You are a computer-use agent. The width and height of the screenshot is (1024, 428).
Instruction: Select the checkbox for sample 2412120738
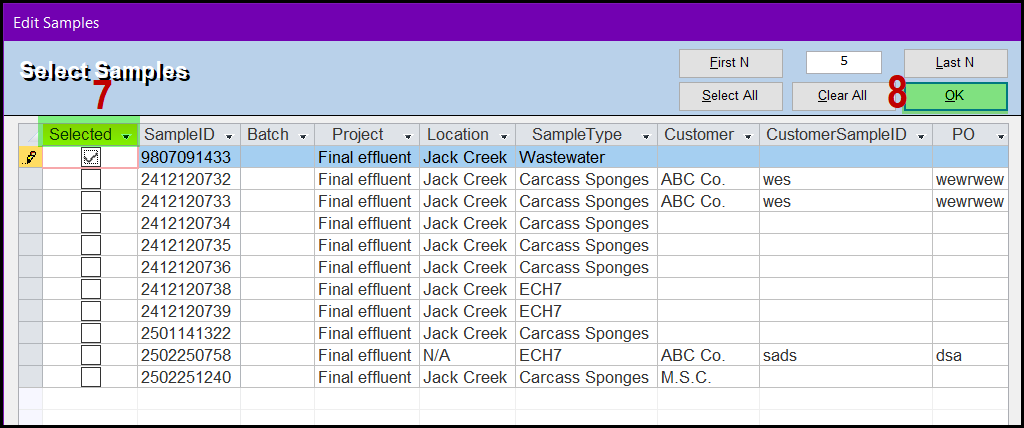pos(91,289)
